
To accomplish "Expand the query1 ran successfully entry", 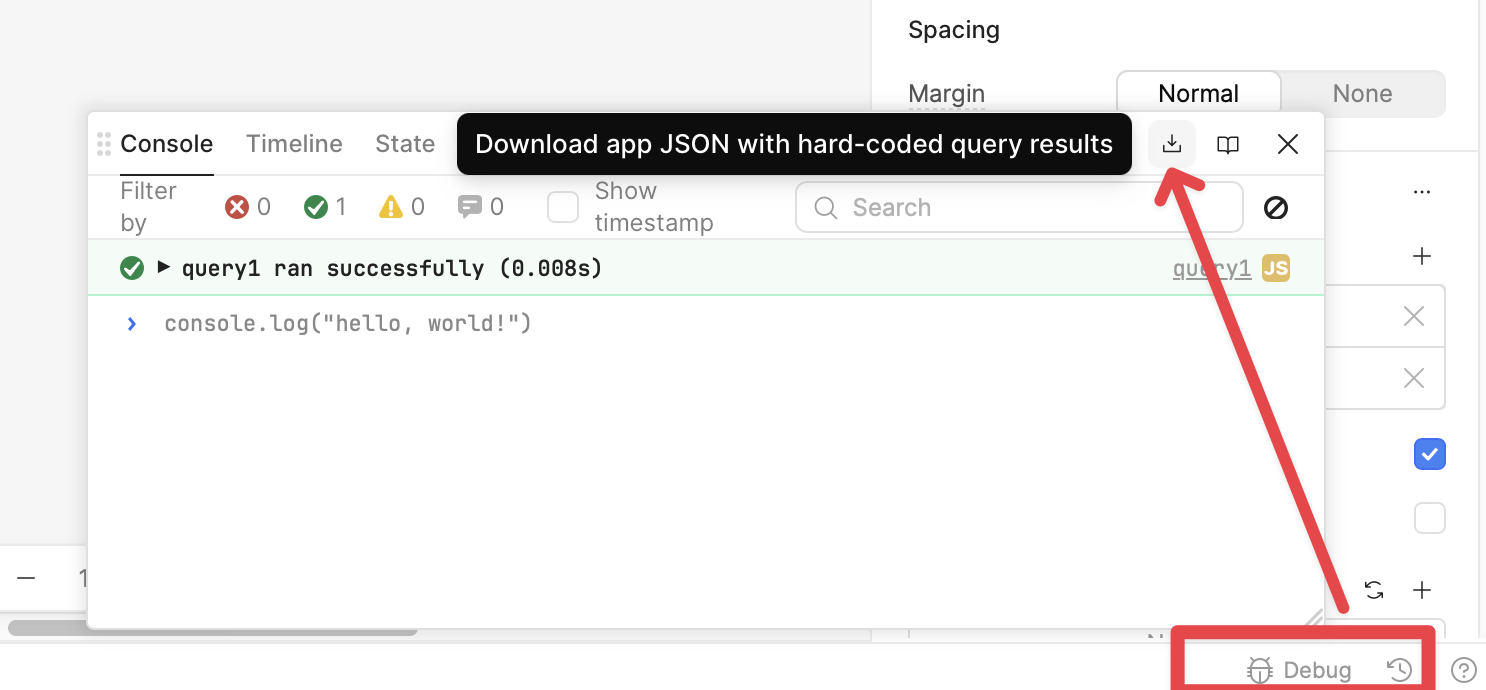I will click(164, 267).
